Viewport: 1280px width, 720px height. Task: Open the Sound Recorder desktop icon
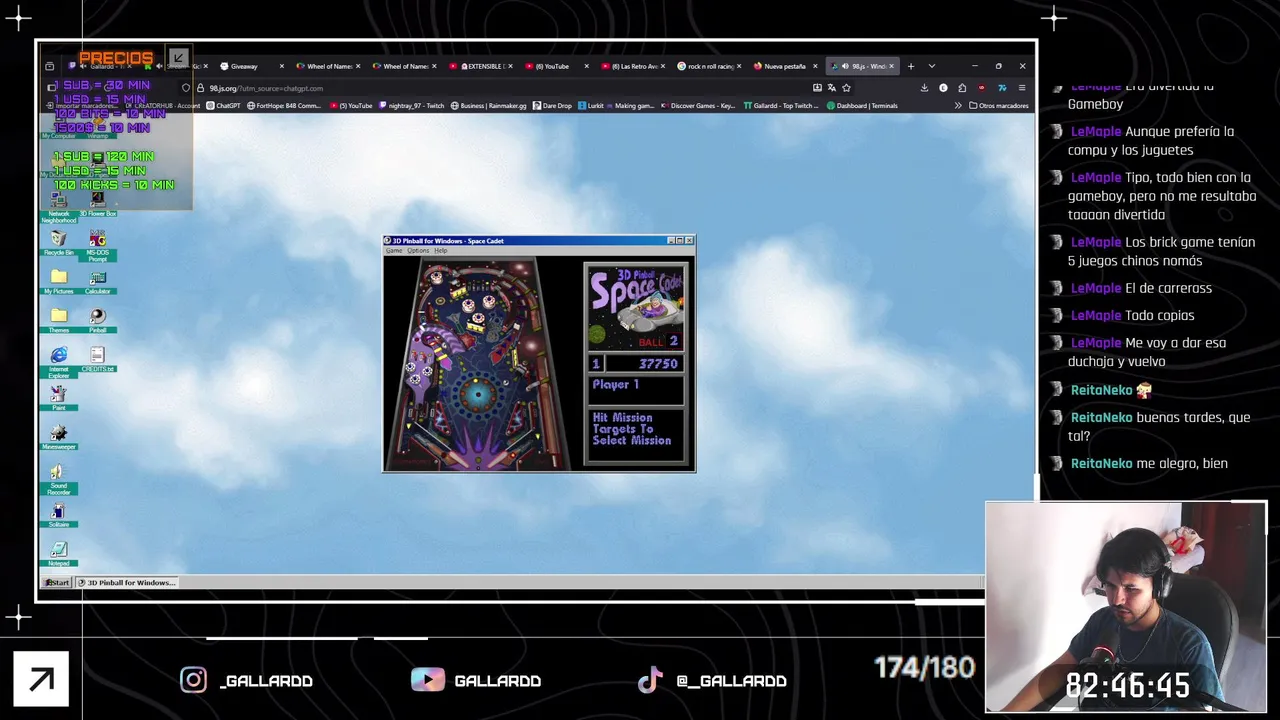coord(59,479)
